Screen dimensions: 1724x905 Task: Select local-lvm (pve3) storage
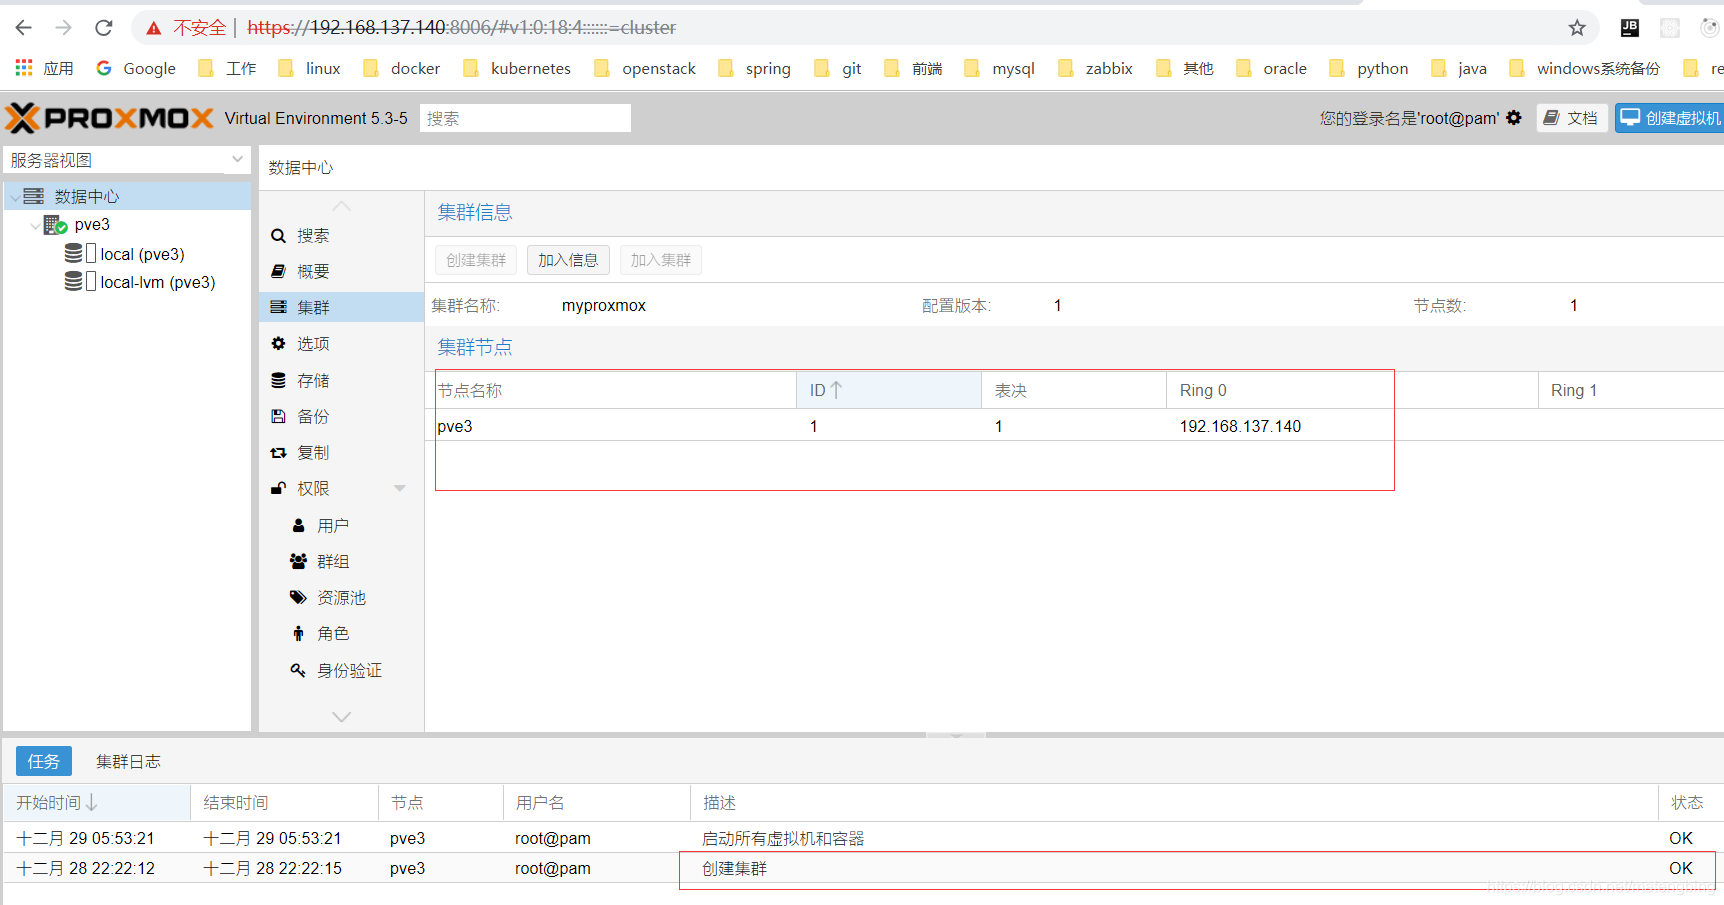click(x=157, y=282)
